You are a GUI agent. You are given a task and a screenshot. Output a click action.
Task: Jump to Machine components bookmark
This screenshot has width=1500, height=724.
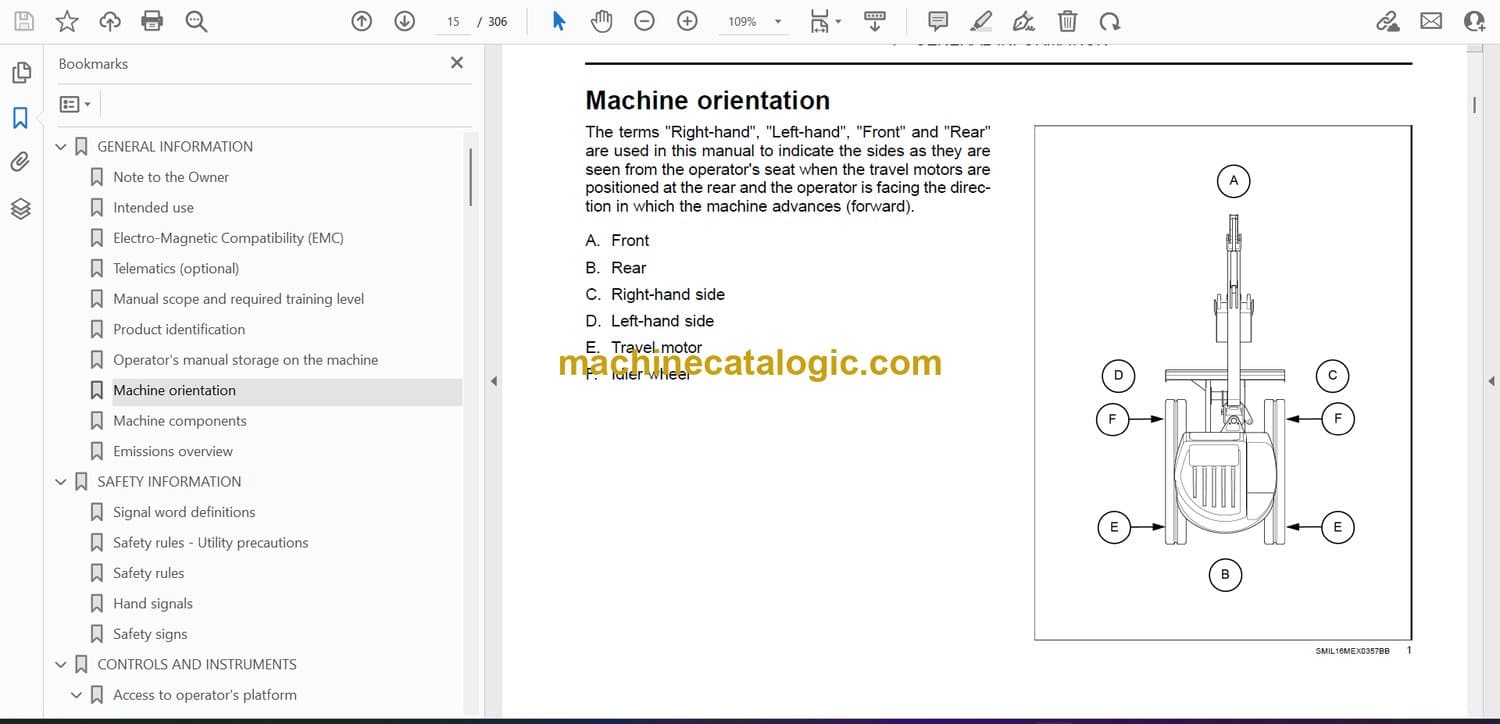point(180,421)
